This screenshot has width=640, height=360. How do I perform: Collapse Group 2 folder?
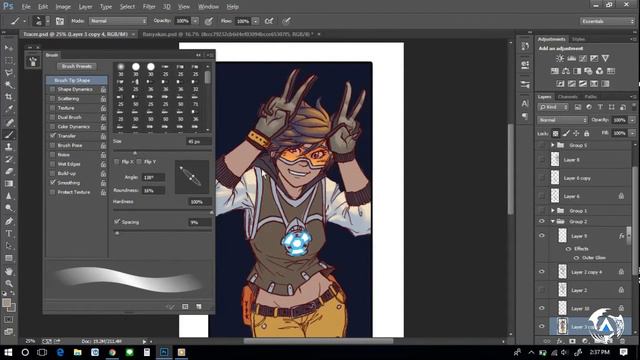pyautogui.click(x=553, y=221)
